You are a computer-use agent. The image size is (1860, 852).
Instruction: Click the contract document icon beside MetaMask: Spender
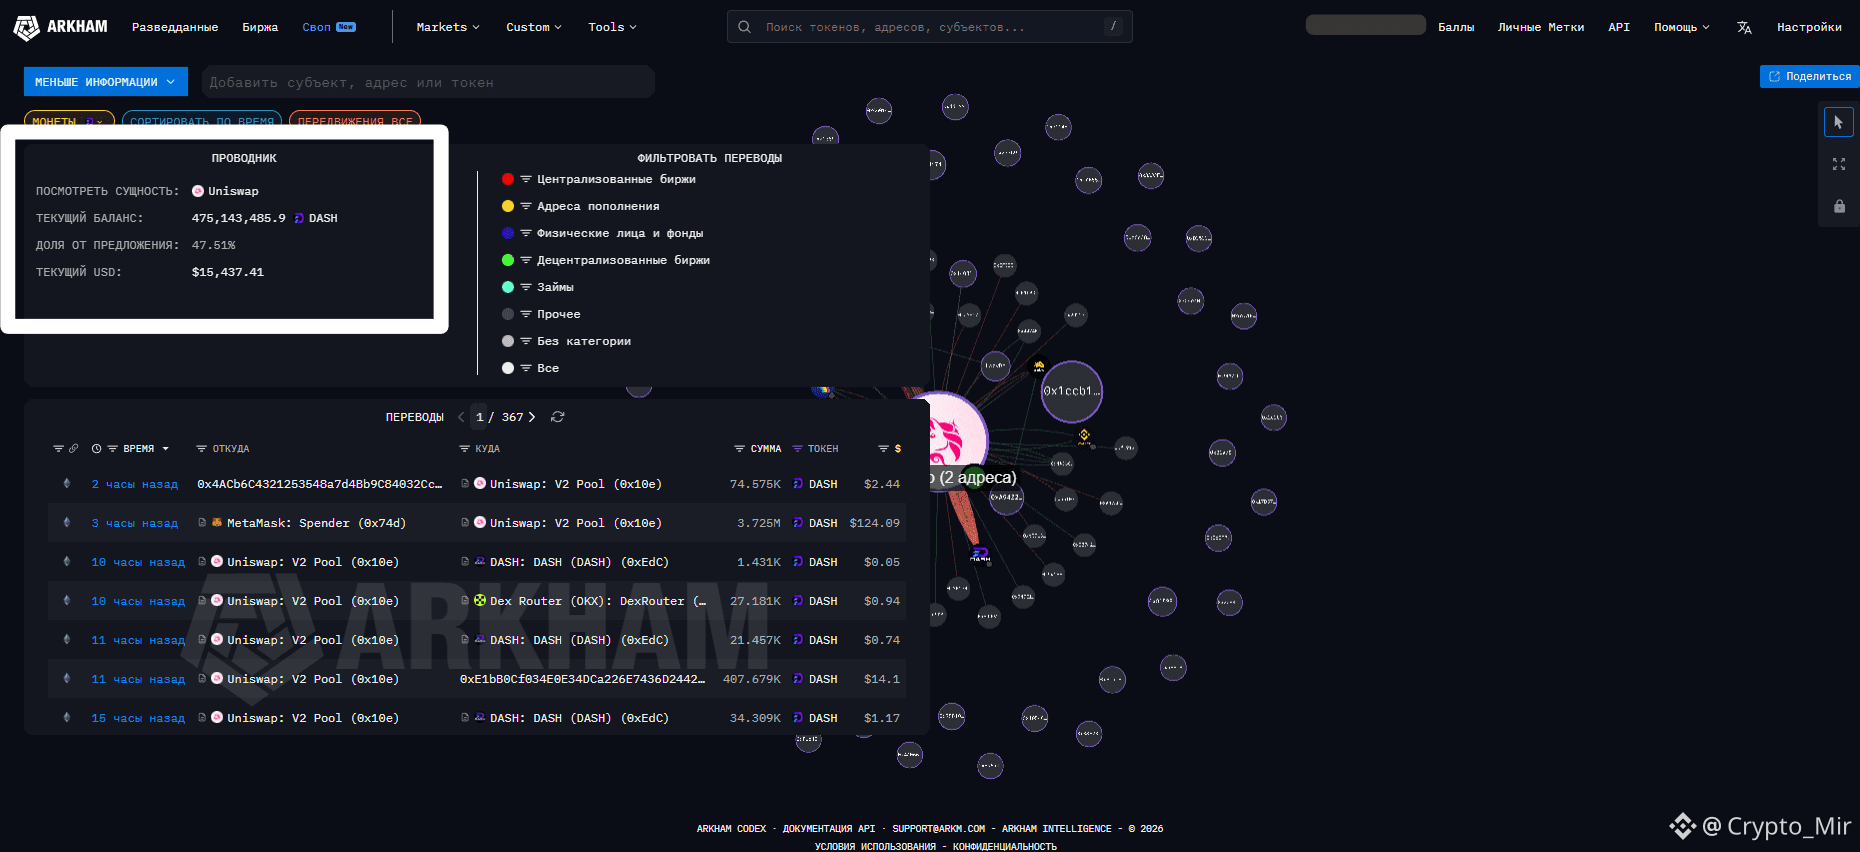click(x=202, y=523)
